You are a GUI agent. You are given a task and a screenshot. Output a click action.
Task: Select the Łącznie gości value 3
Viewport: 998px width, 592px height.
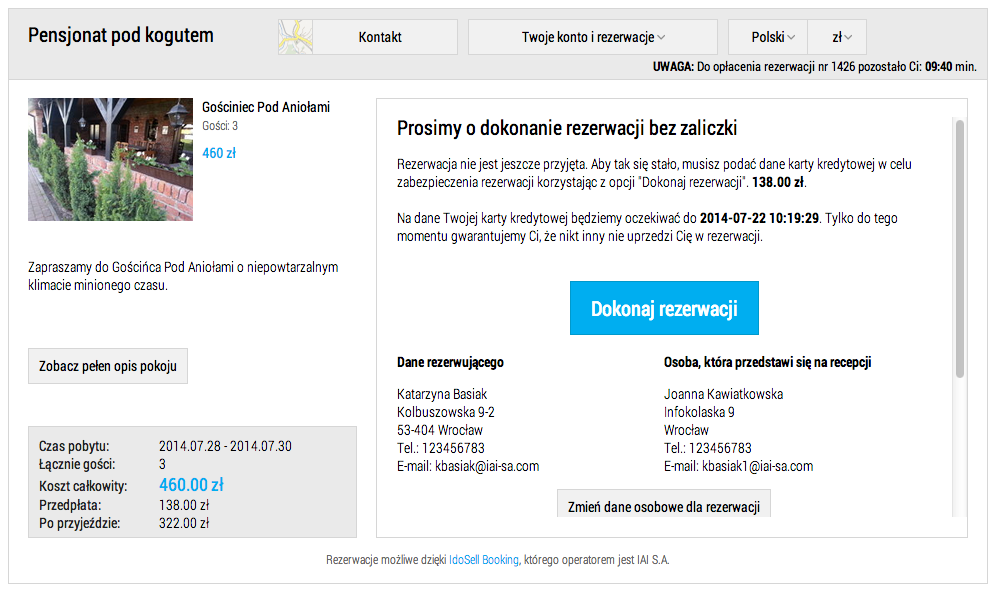click(x=162, y=464)
